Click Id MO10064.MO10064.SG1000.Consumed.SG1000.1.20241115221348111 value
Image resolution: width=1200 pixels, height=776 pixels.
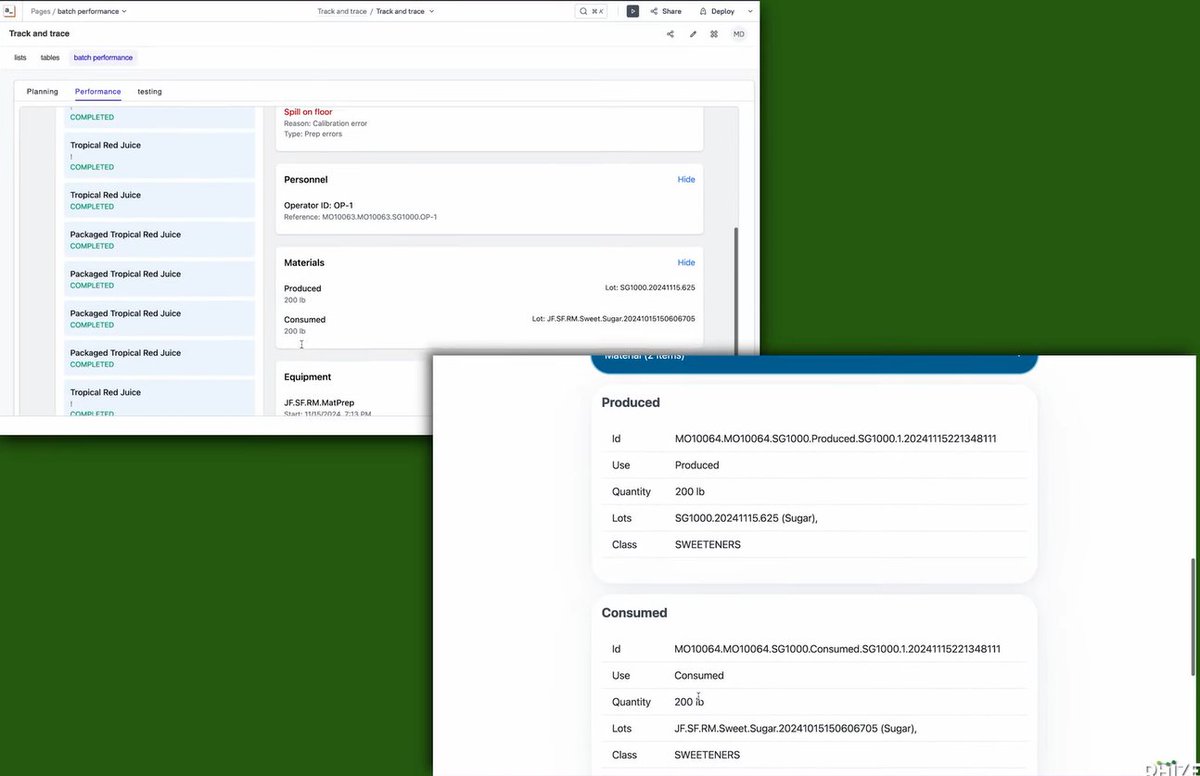837,649
